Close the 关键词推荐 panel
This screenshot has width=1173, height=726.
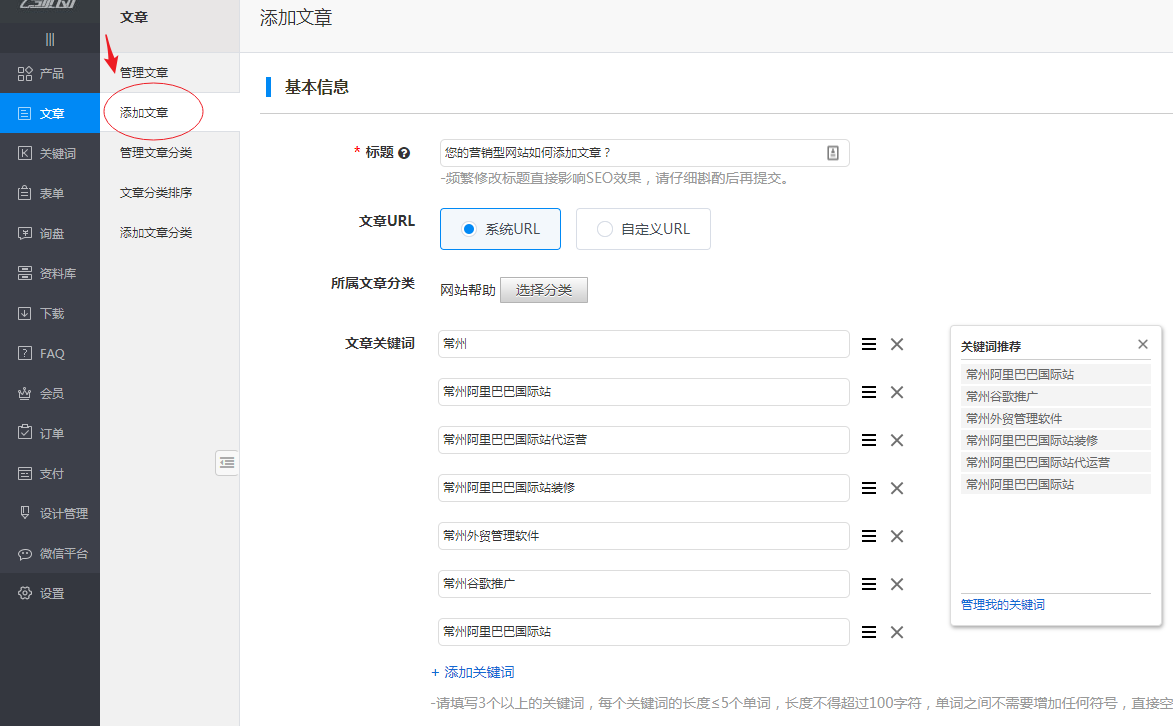pos(1143,344)
